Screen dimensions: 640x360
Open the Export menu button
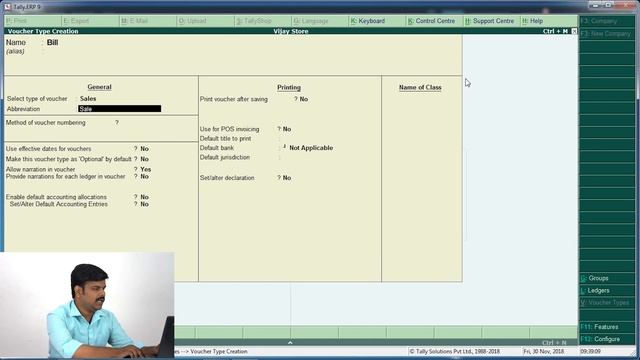[x=90, y=21]
